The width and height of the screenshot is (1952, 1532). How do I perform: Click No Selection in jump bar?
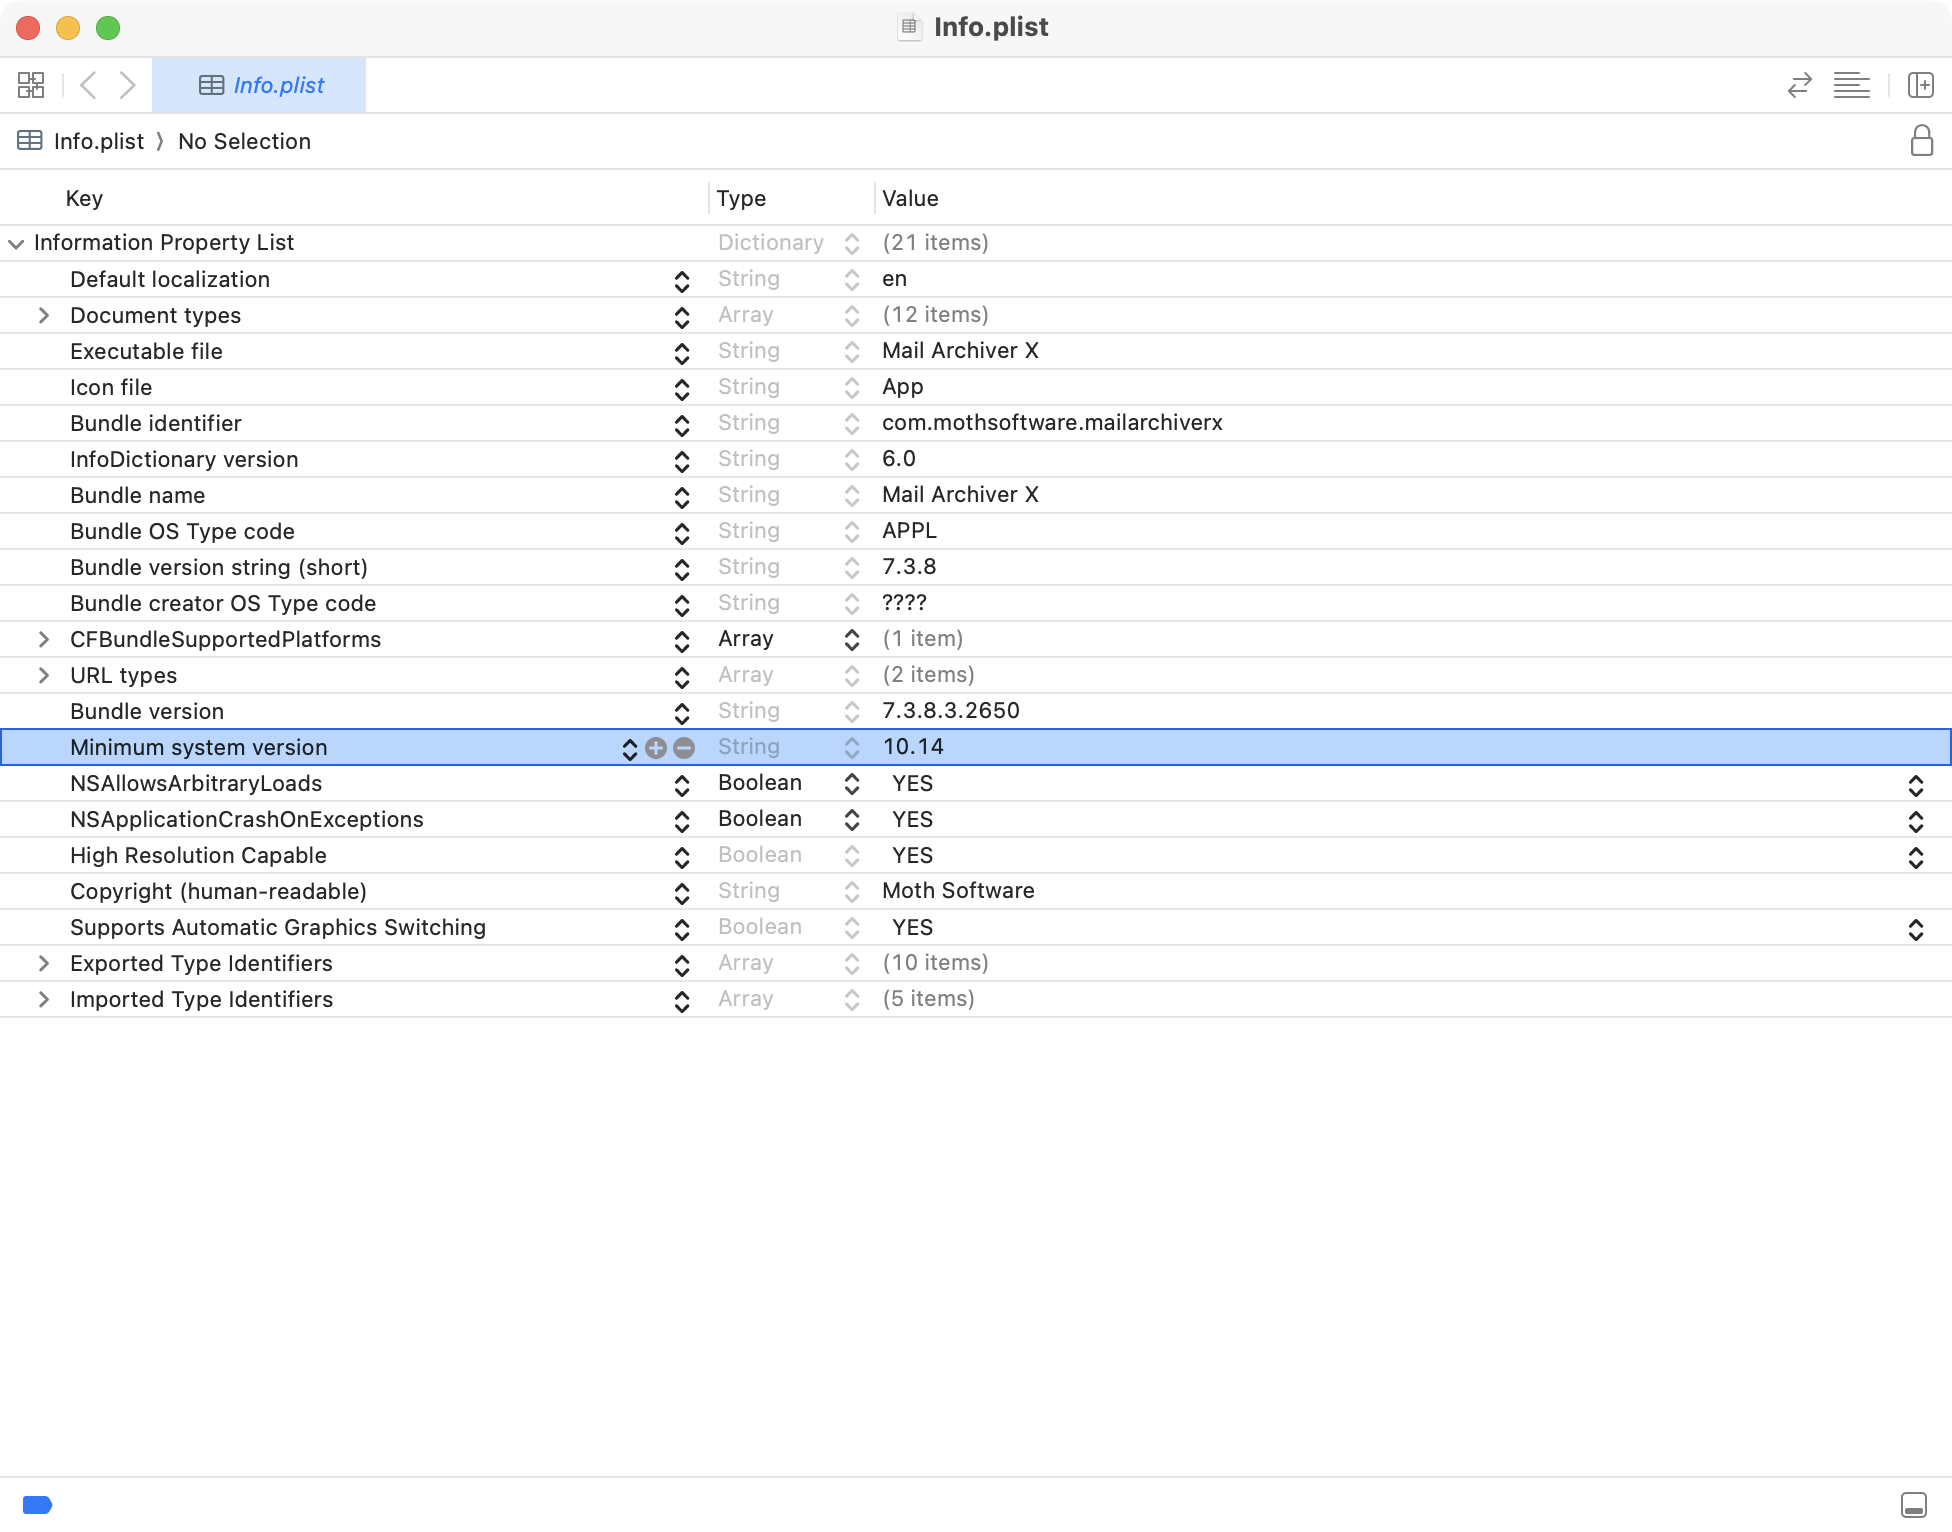pos(244,141)
